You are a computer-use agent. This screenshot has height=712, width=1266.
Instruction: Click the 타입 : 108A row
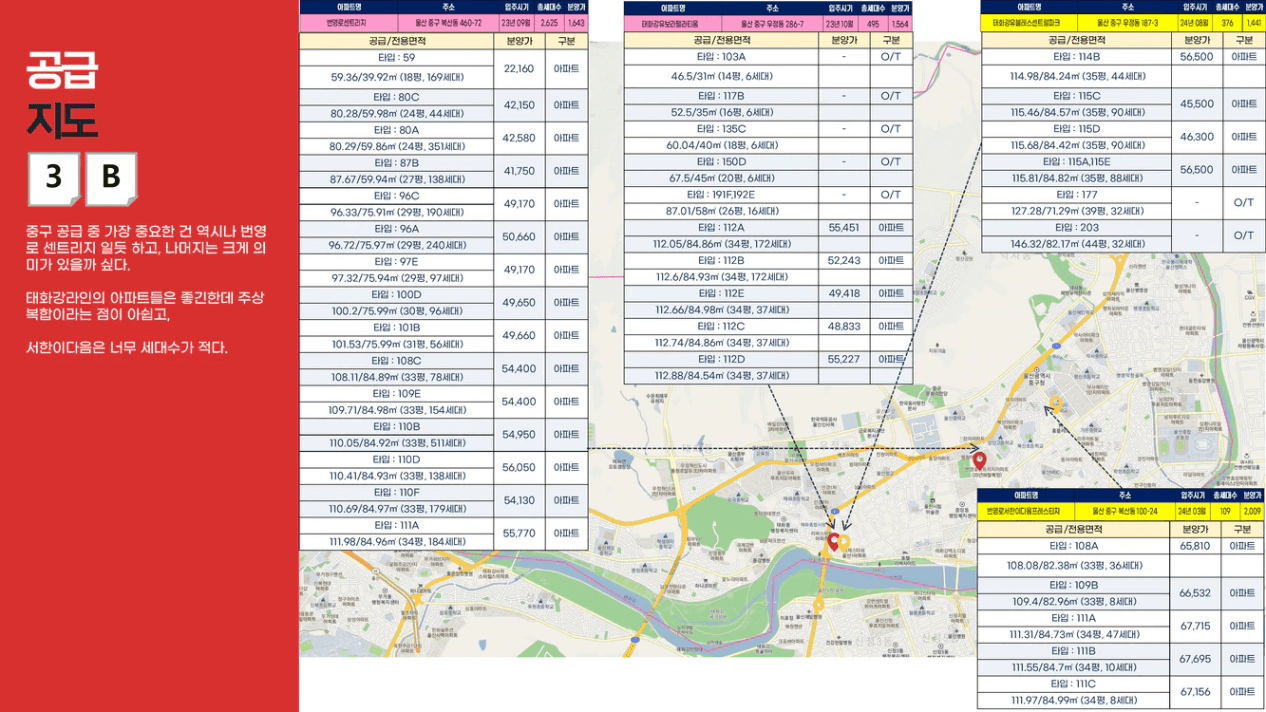[1073, 546]
